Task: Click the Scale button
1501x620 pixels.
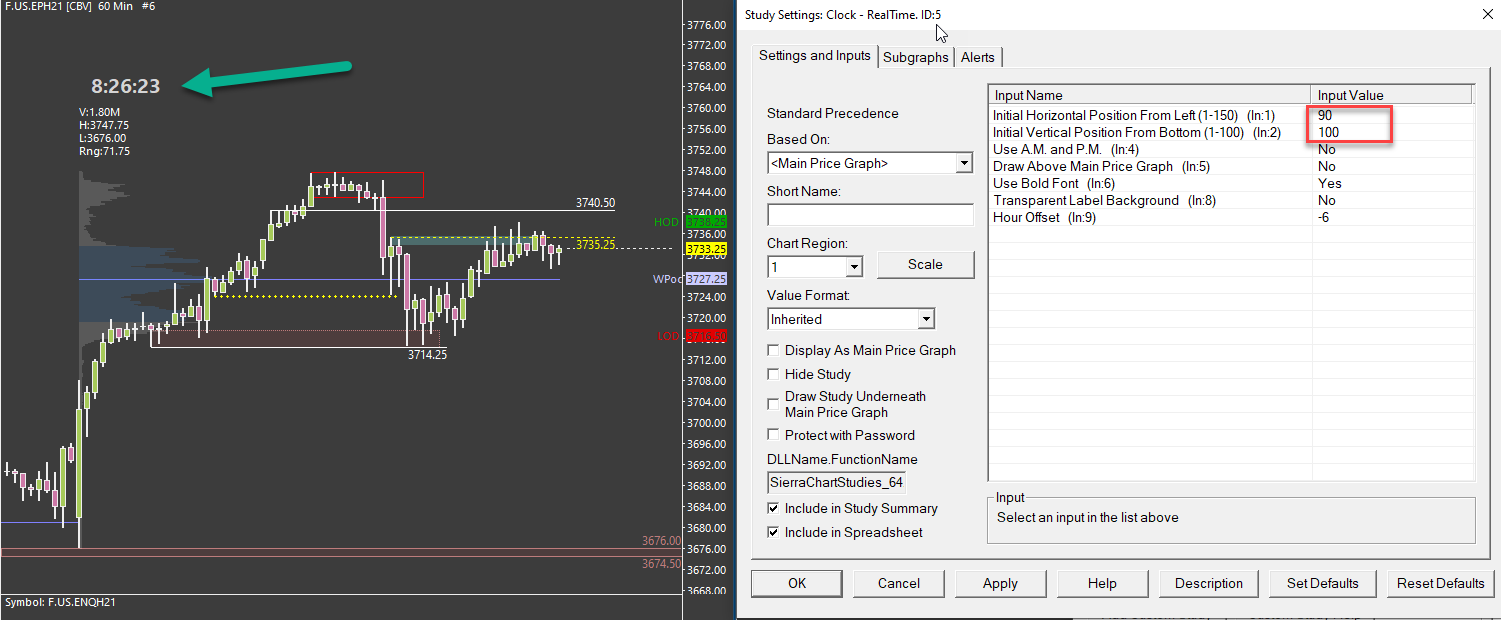Action: 925,265
